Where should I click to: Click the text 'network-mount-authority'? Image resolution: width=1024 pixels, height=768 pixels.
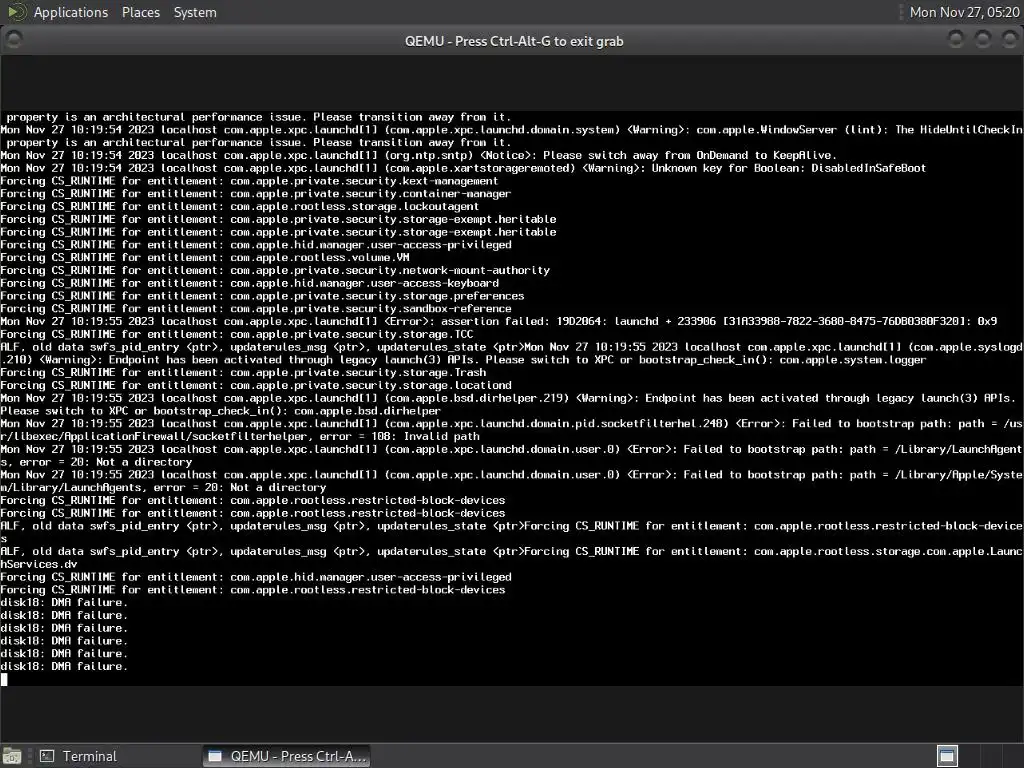(476, 270)
